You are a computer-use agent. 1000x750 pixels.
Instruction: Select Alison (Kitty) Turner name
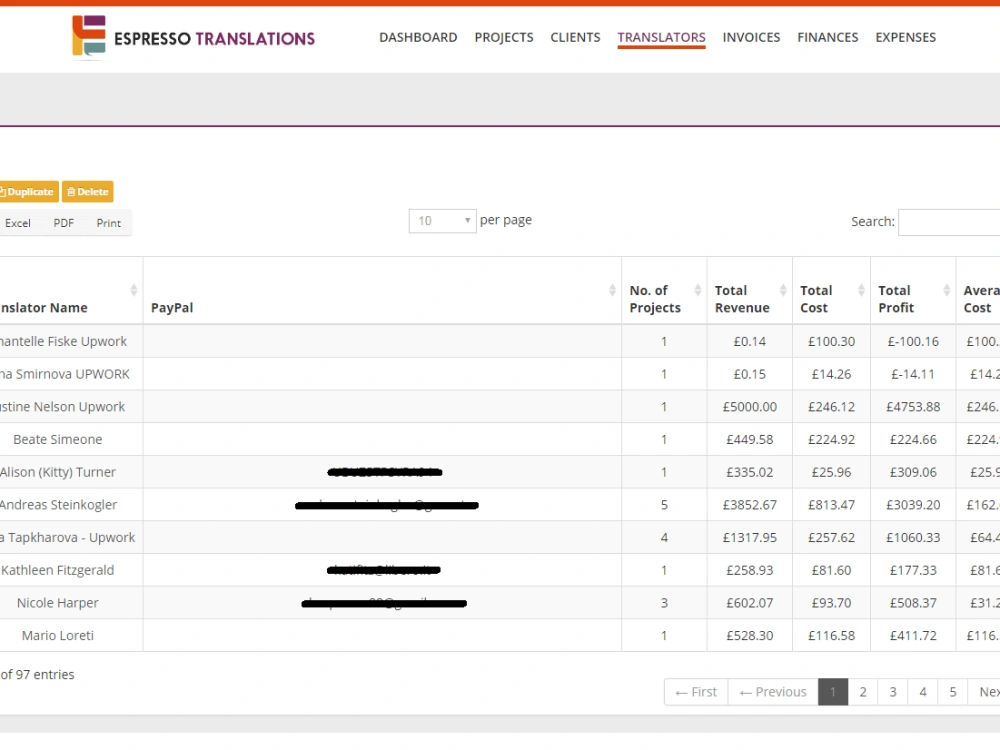coord(57,472)
